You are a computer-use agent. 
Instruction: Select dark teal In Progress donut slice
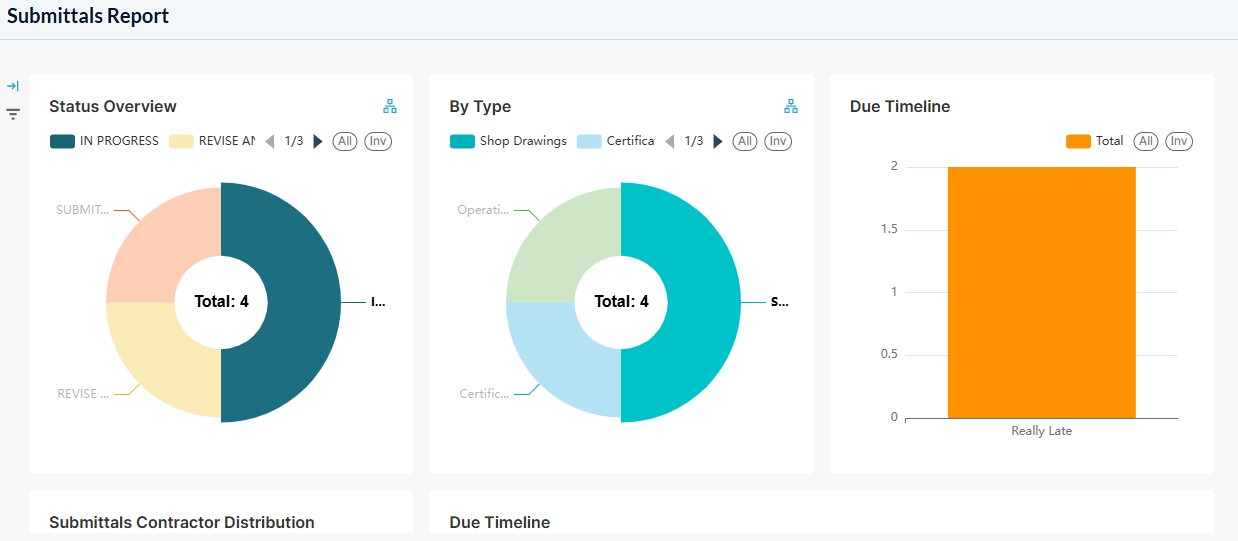(303, 302)
